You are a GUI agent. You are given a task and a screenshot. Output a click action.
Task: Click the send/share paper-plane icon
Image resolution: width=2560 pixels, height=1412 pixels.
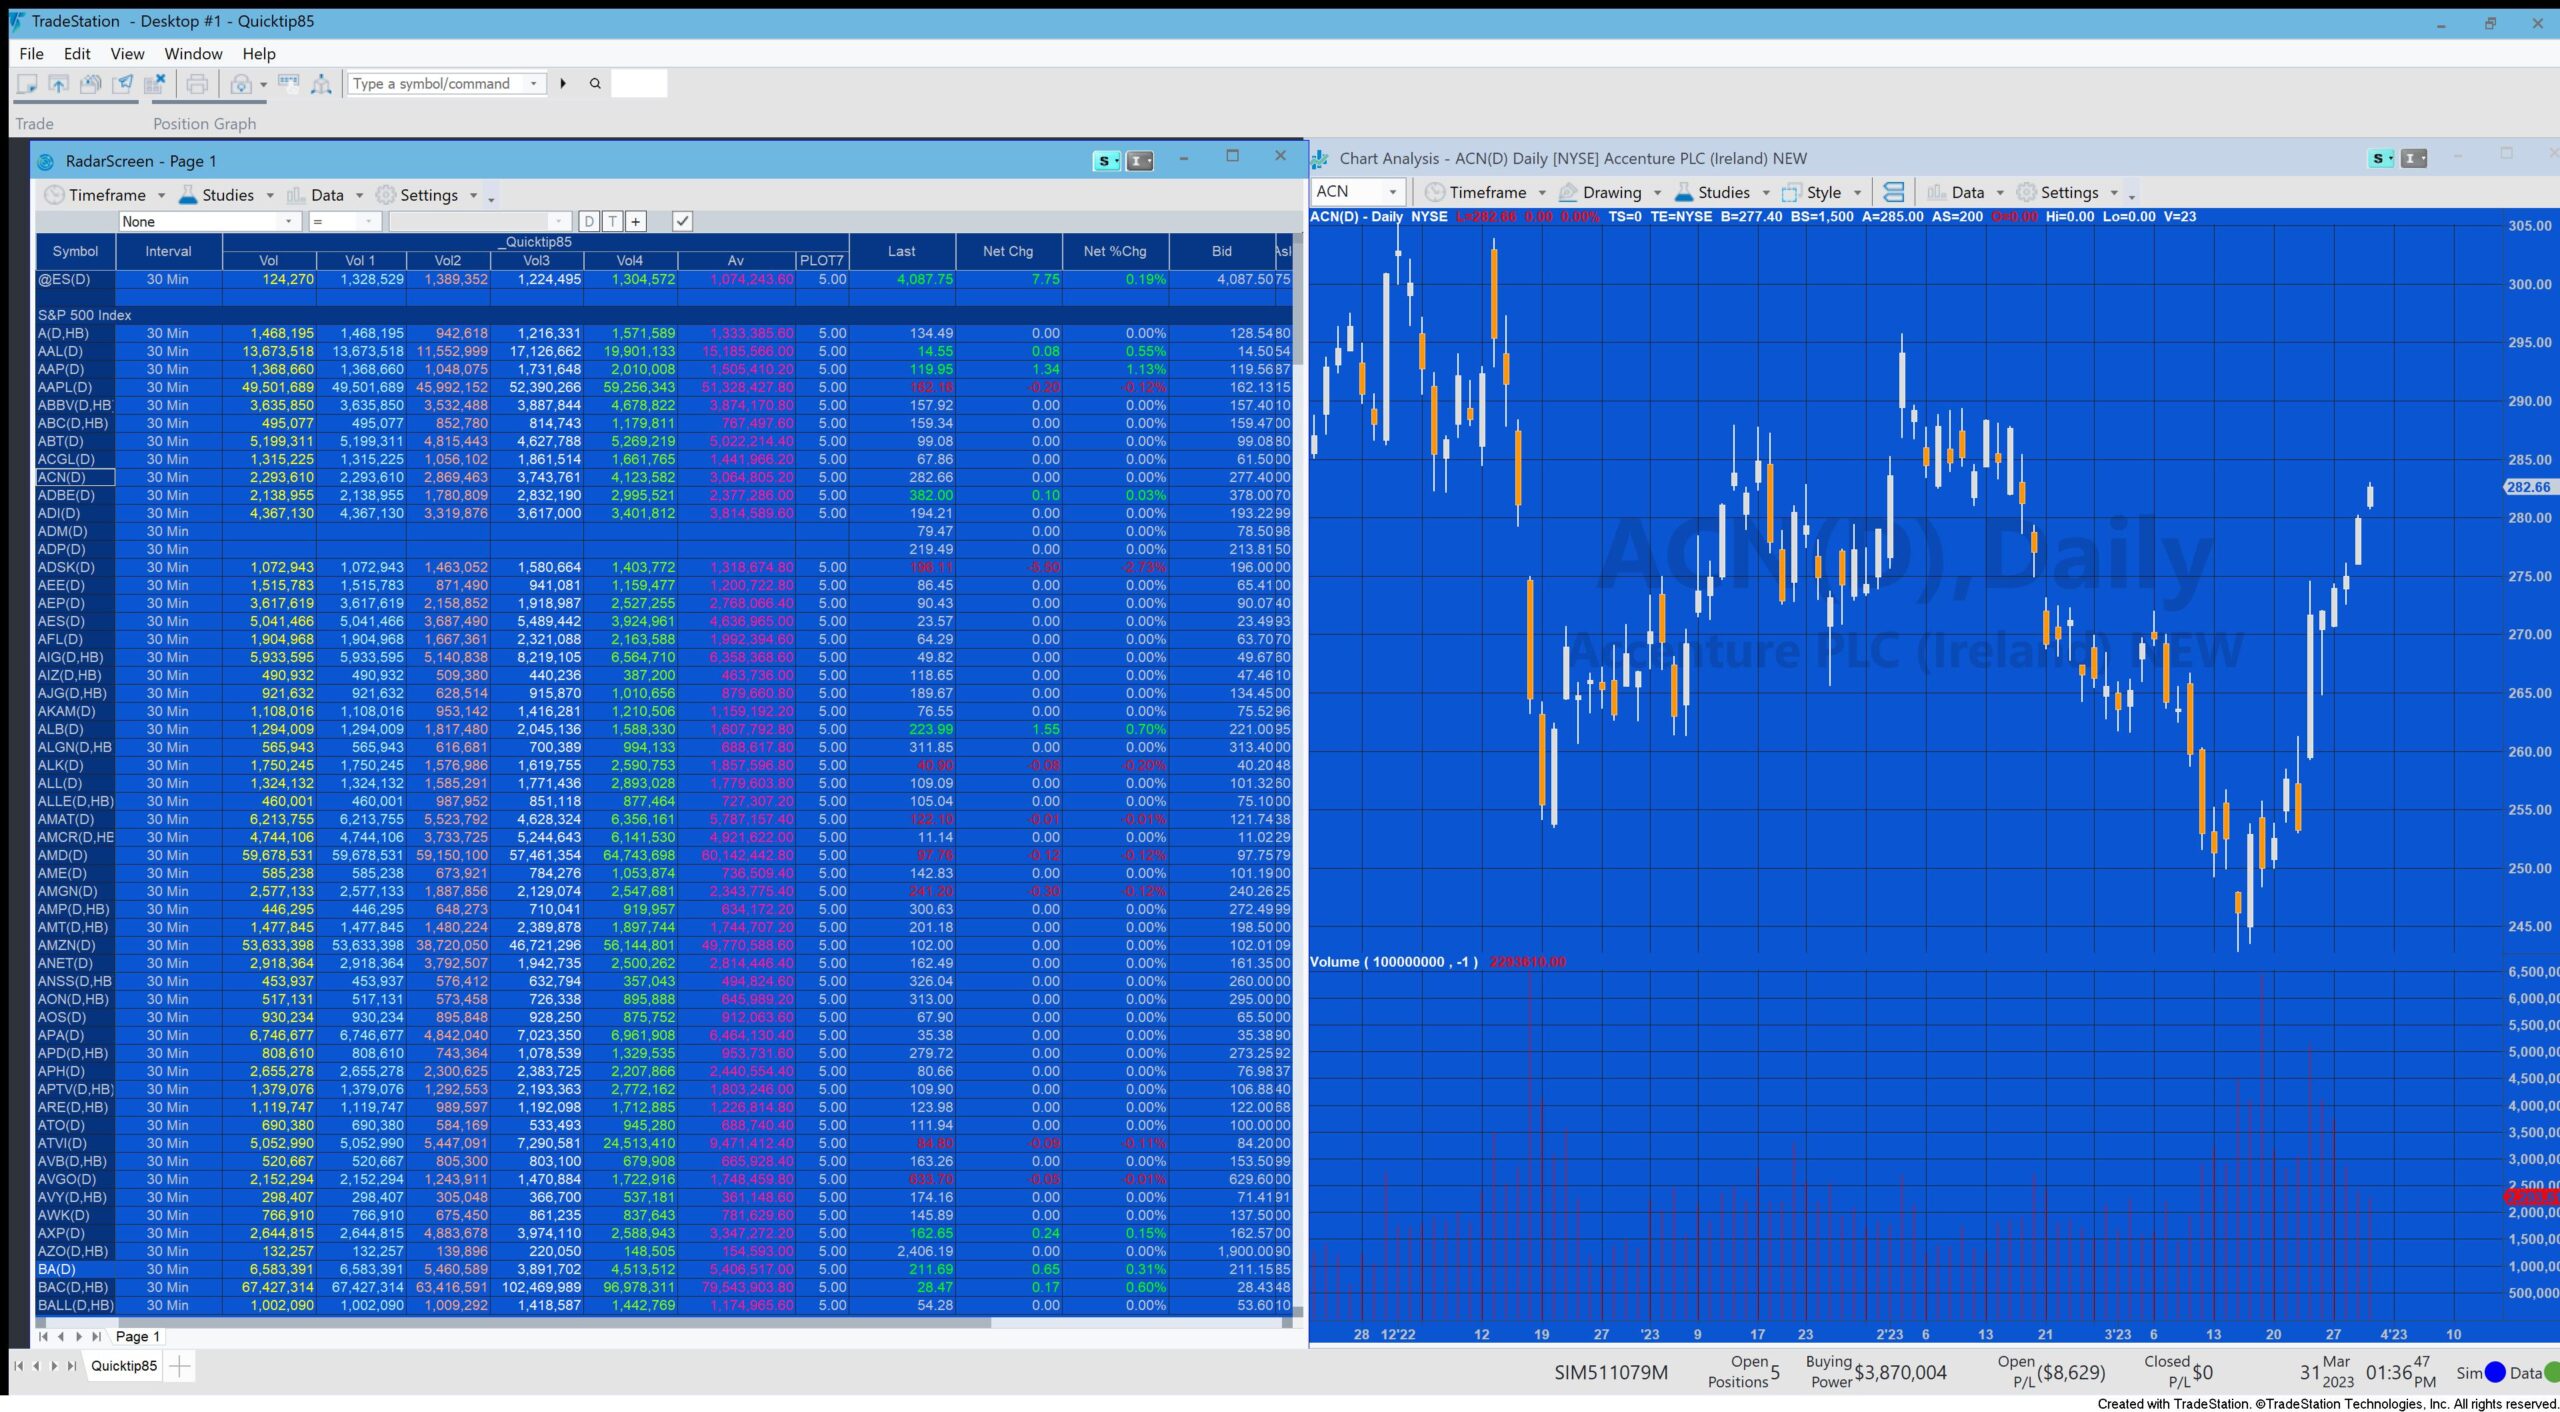tap(123, 84)
